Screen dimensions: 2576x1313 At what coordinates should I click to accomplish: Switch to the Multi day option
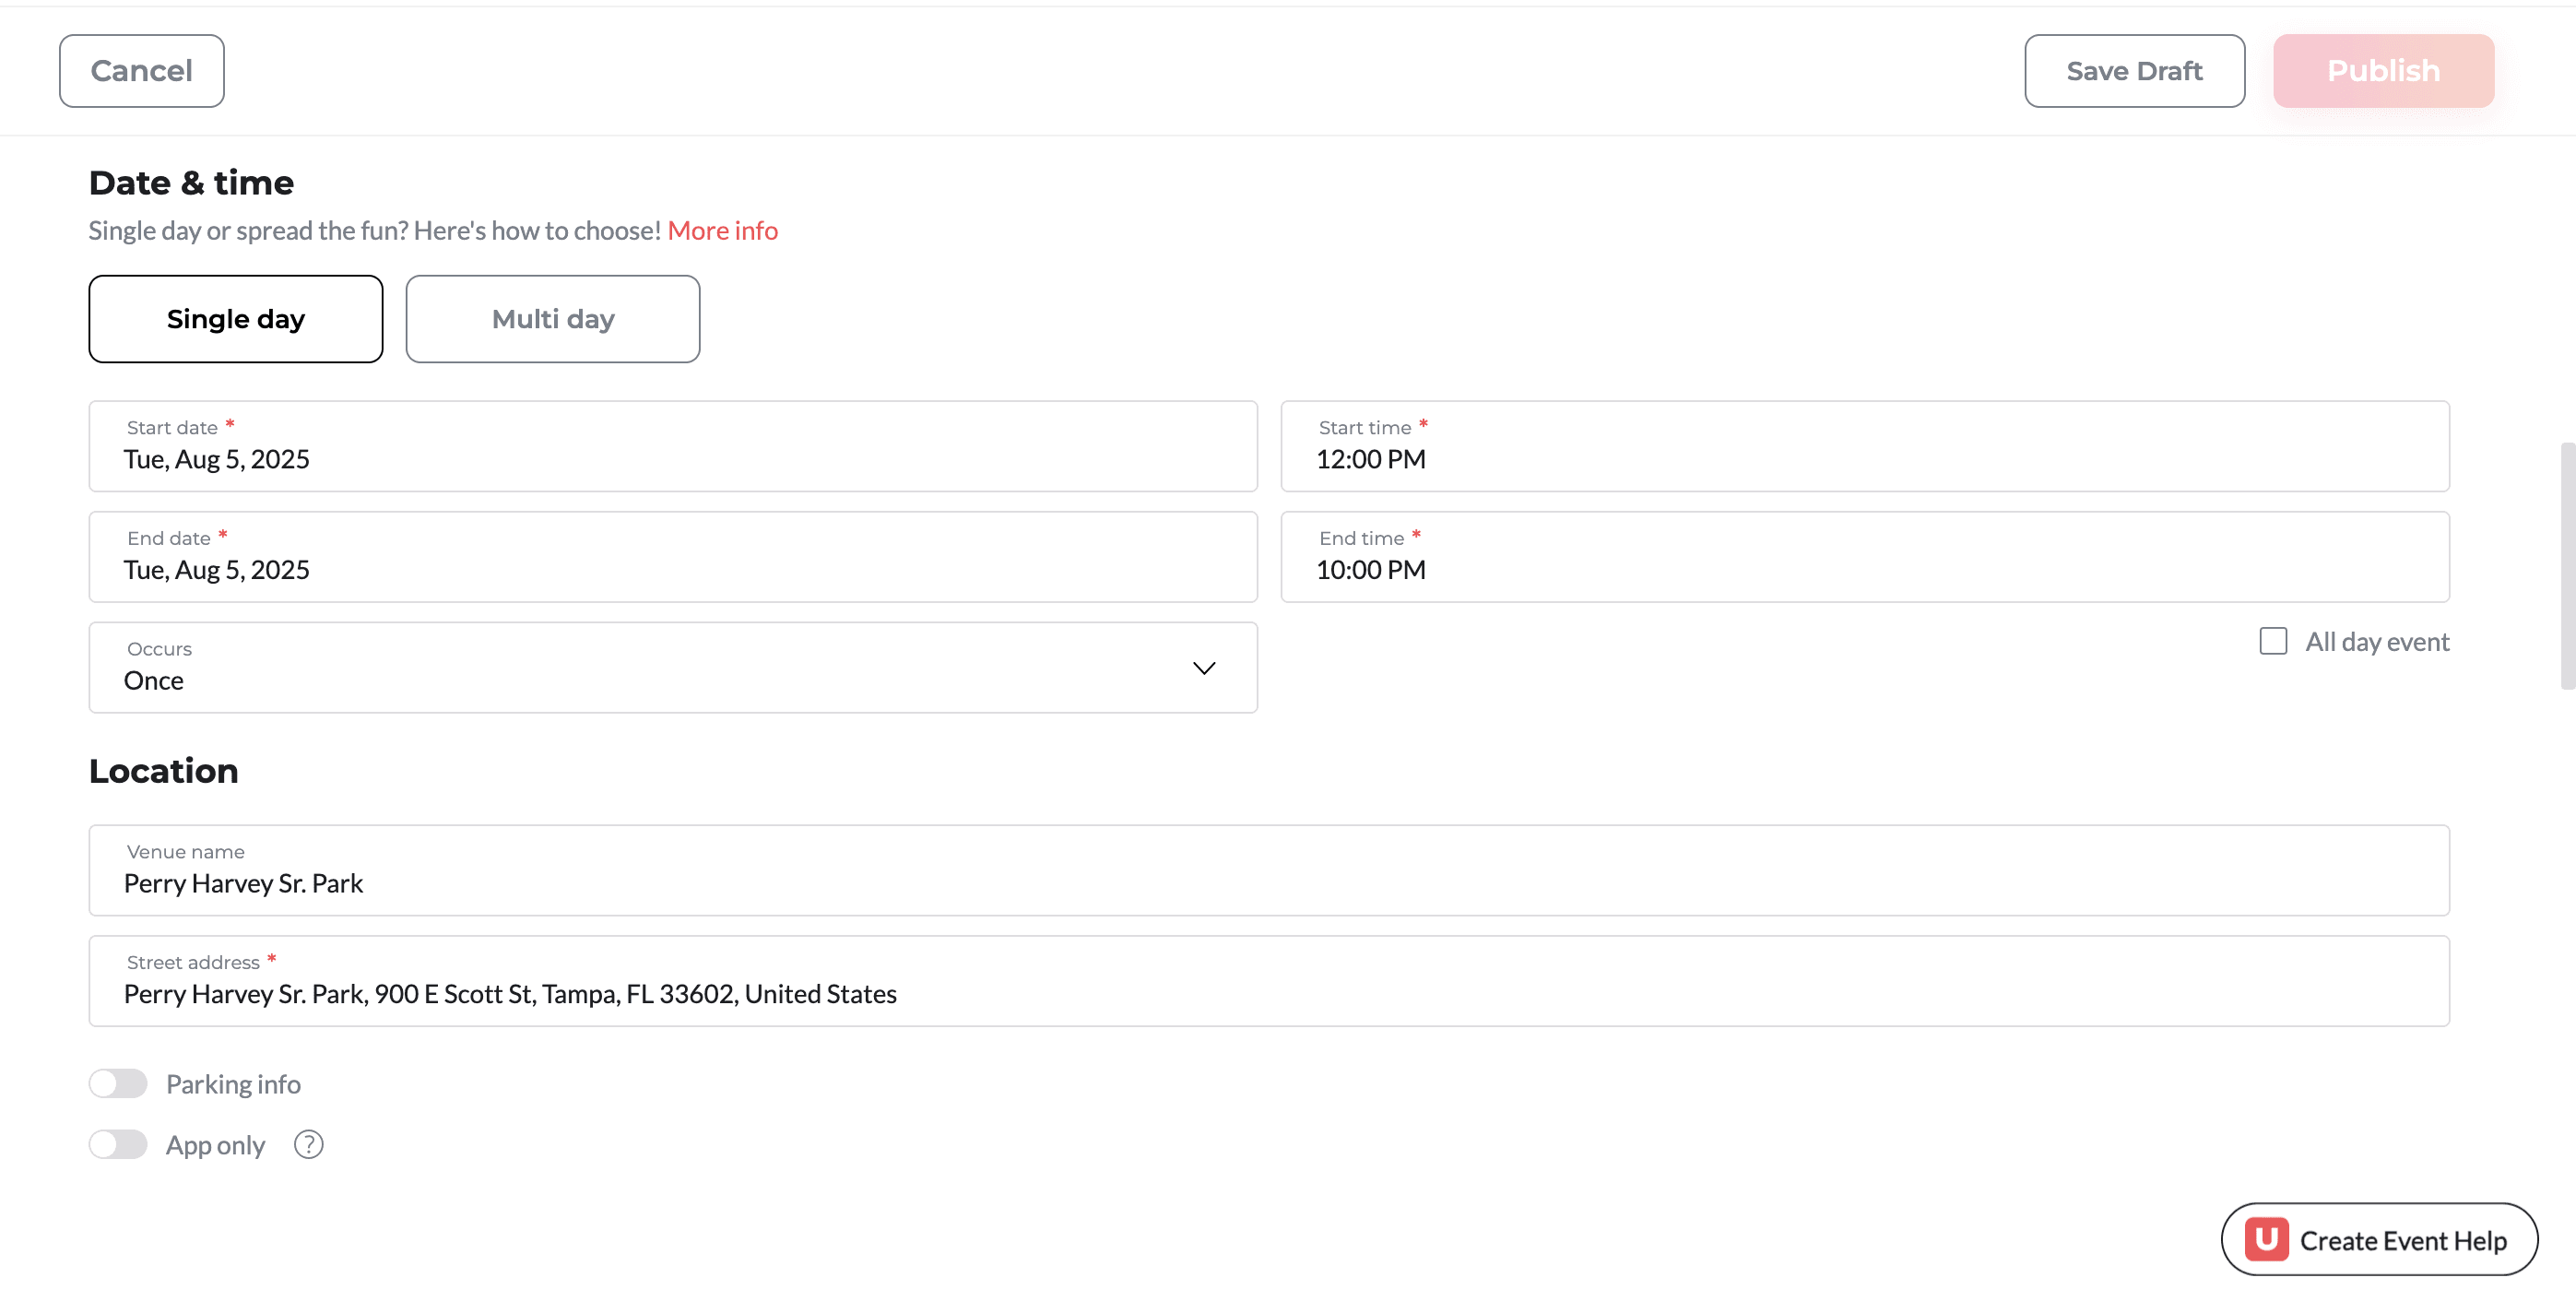(x=552, y=319)
